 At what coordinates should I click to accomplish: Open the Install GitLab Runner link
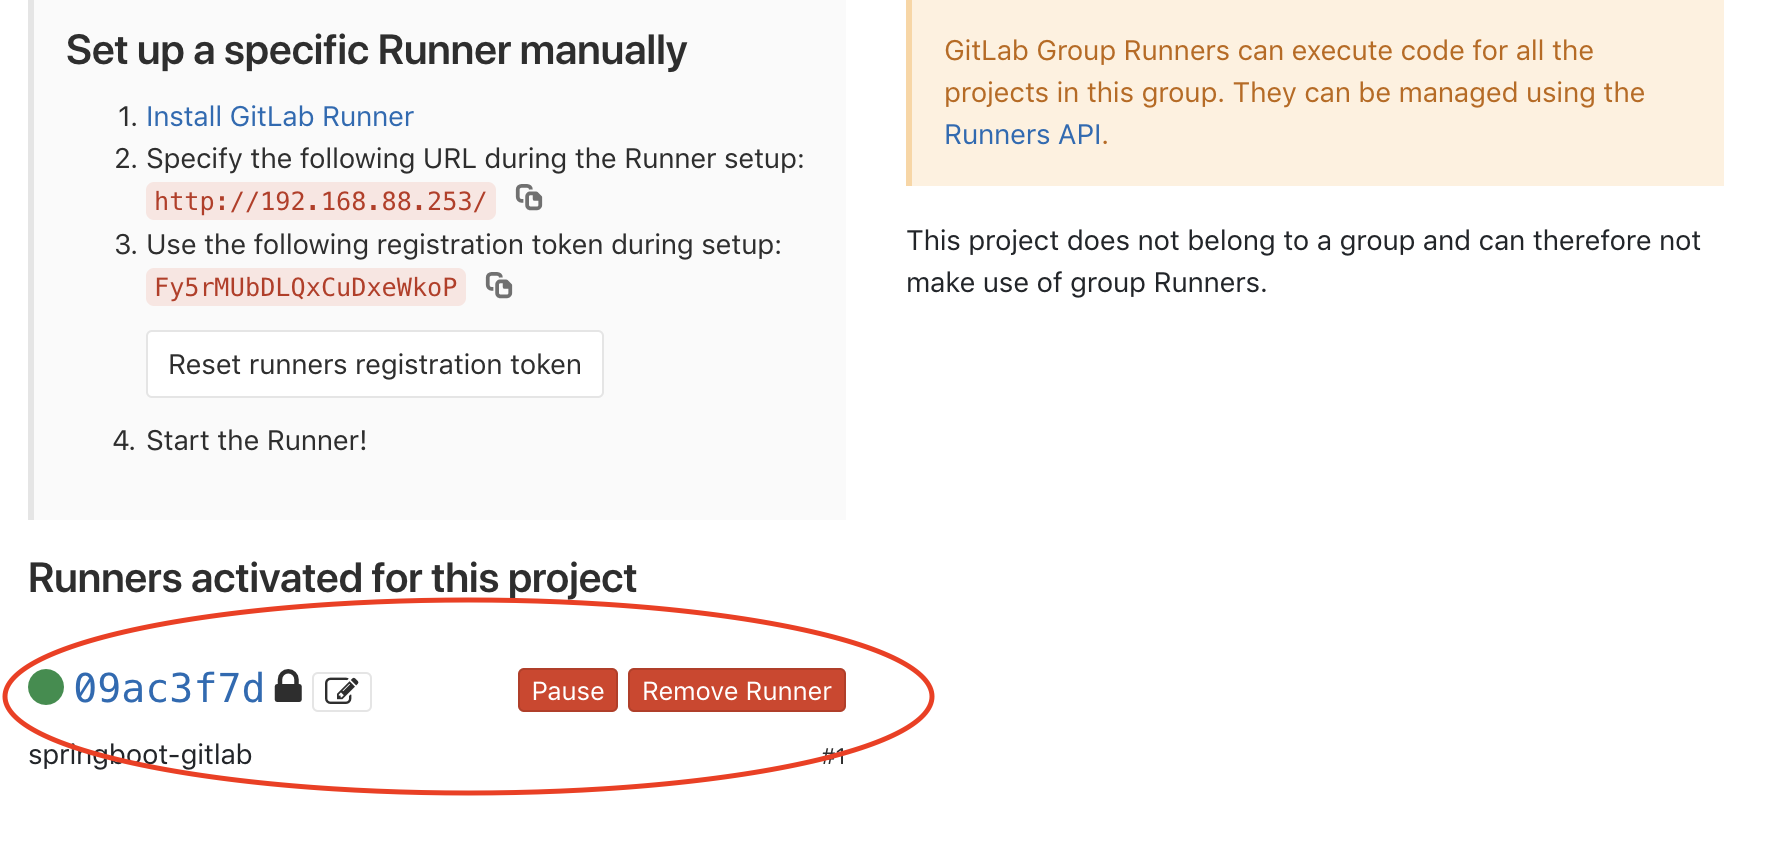pyautogui.click(x=280, y=117)
